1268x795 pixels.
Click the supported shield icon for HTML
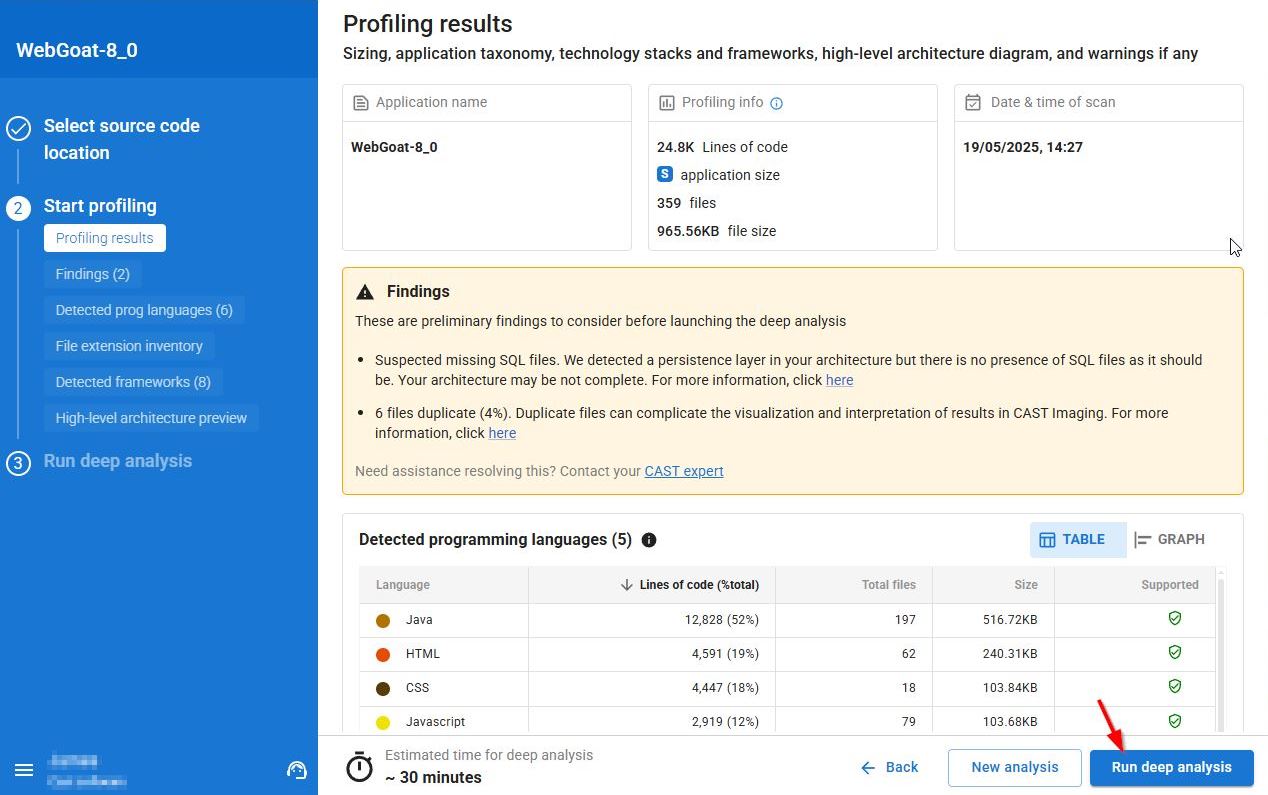pyautogui.click(x=1175, y=653)
